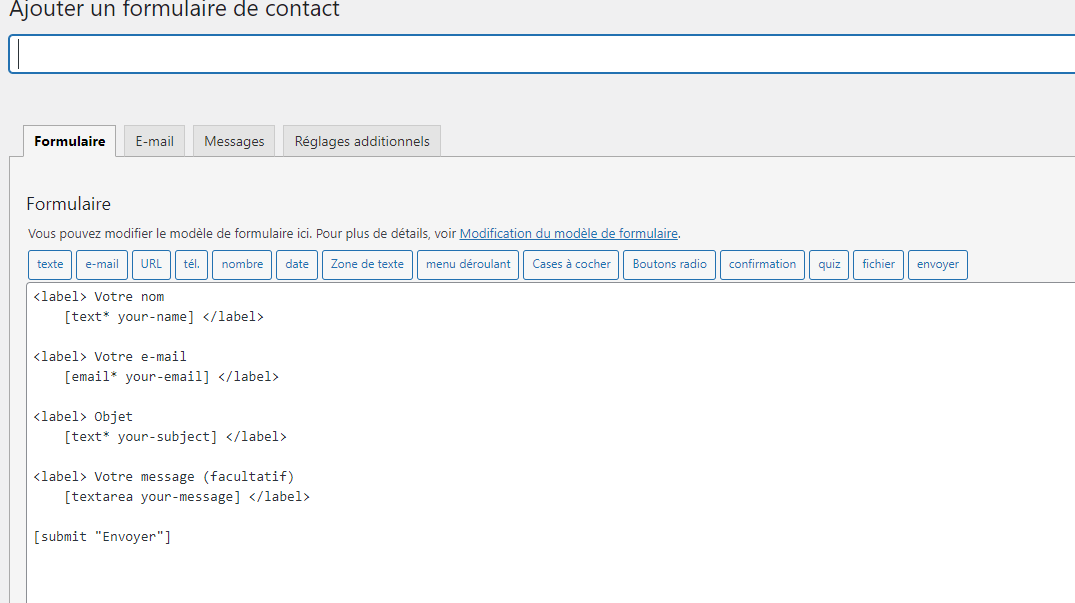The image size is (1075, 603).
Task: Click the envoyer tag button
Action: click(938, 264)
